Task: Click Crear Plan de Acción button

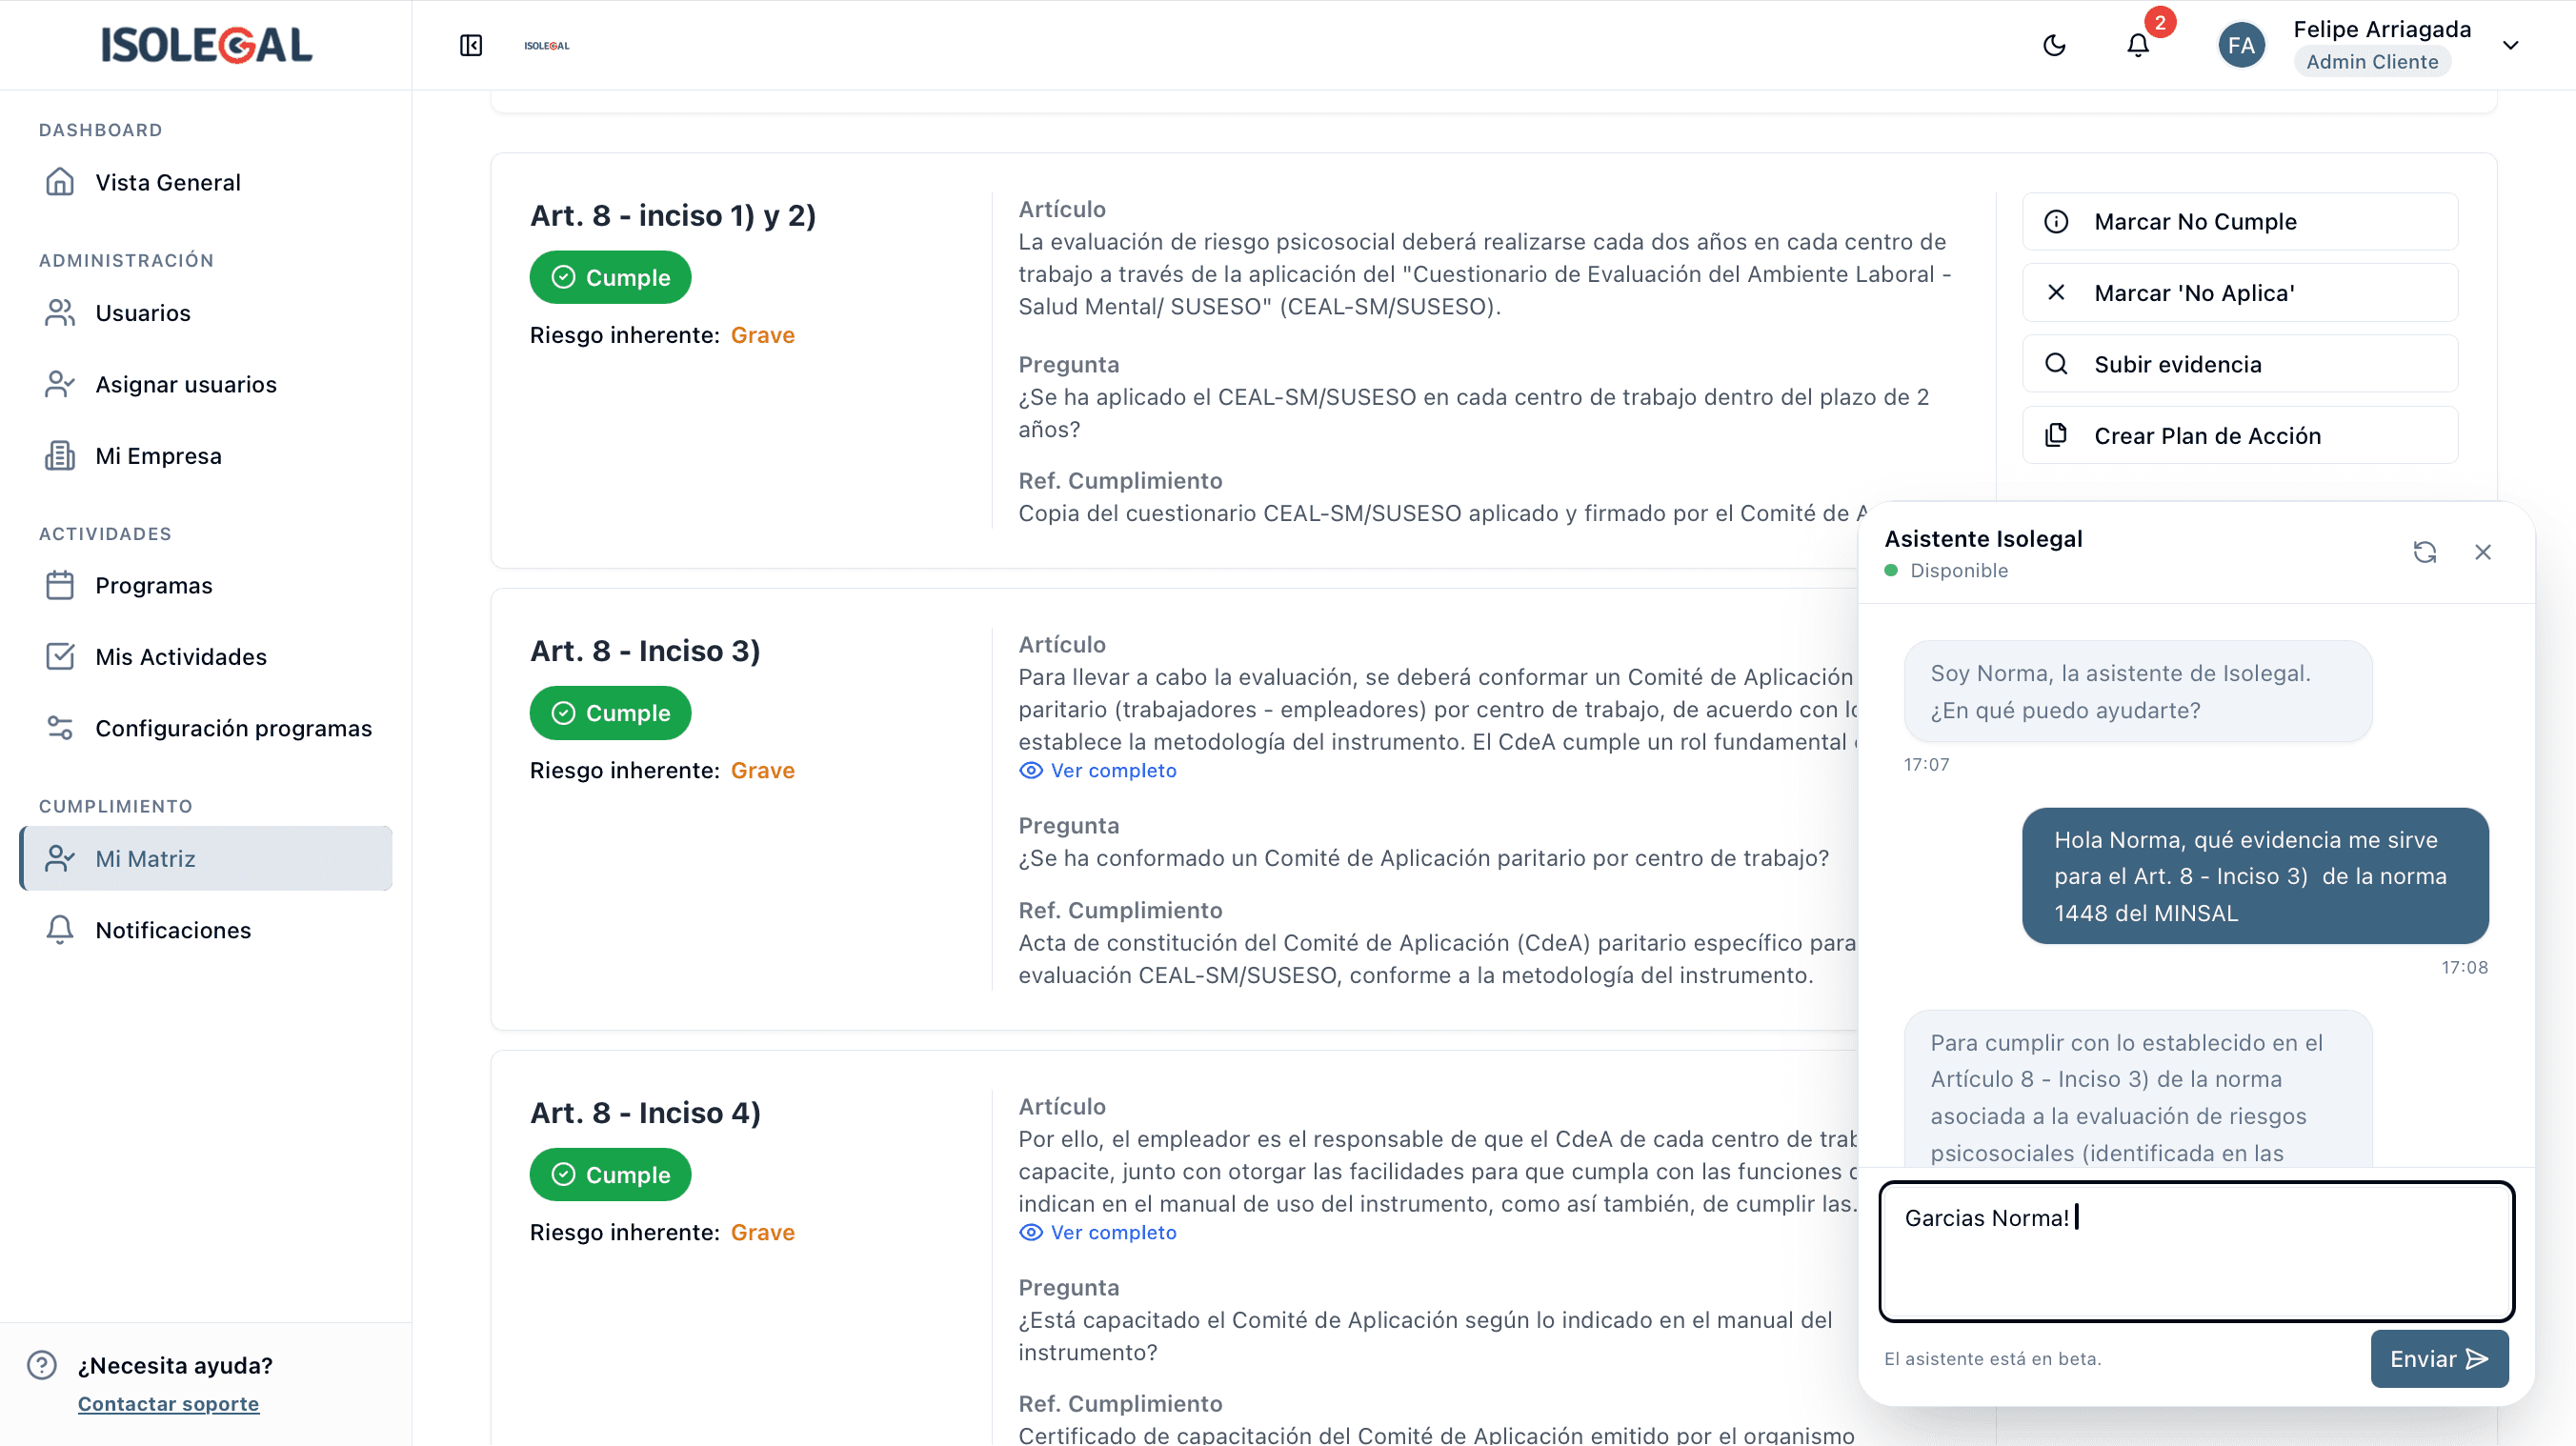Action: pyautogui.click(x=2240, y=436)
